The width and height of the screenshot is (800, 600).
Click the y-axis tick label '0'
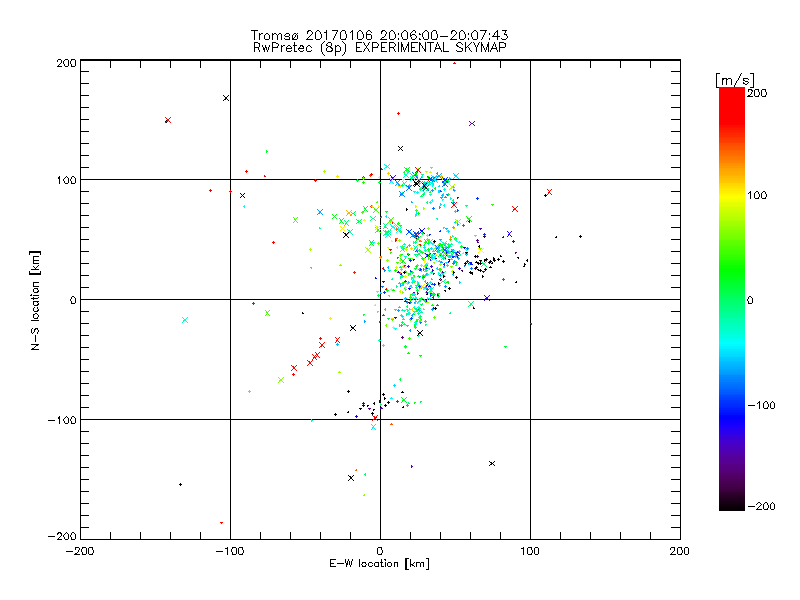click(73, 300)
